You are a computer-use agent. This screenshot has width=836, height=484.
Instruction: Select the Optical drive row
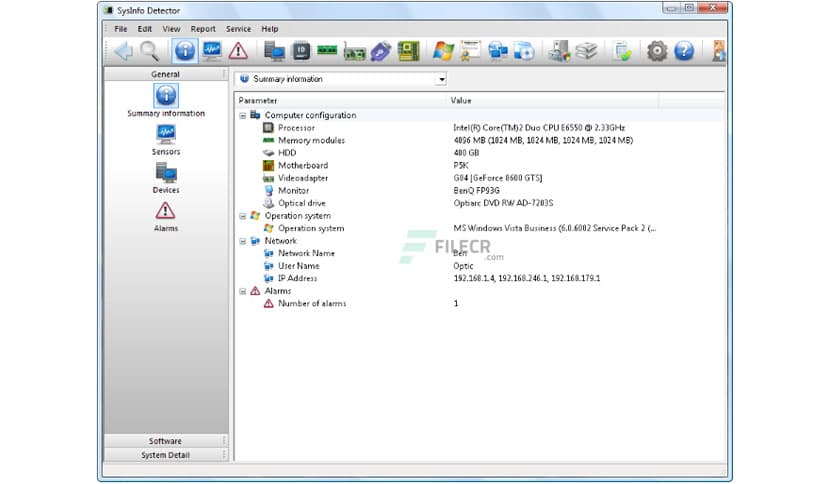(x=479, y=203)
